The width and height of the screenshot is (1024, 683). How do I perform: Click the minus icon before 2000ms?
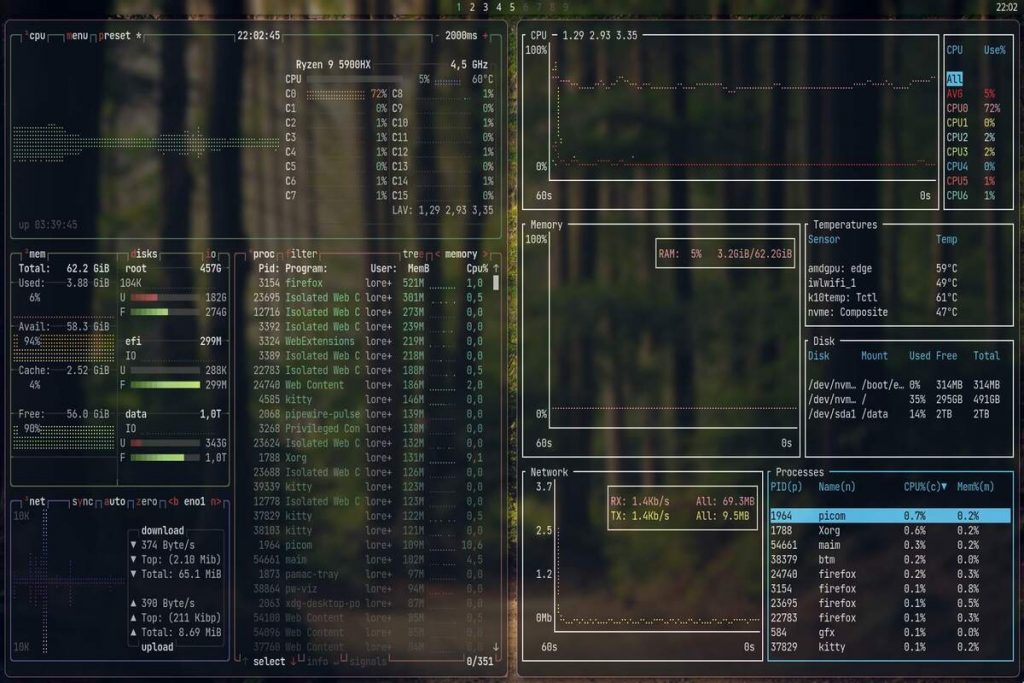(x=436, y=35)
